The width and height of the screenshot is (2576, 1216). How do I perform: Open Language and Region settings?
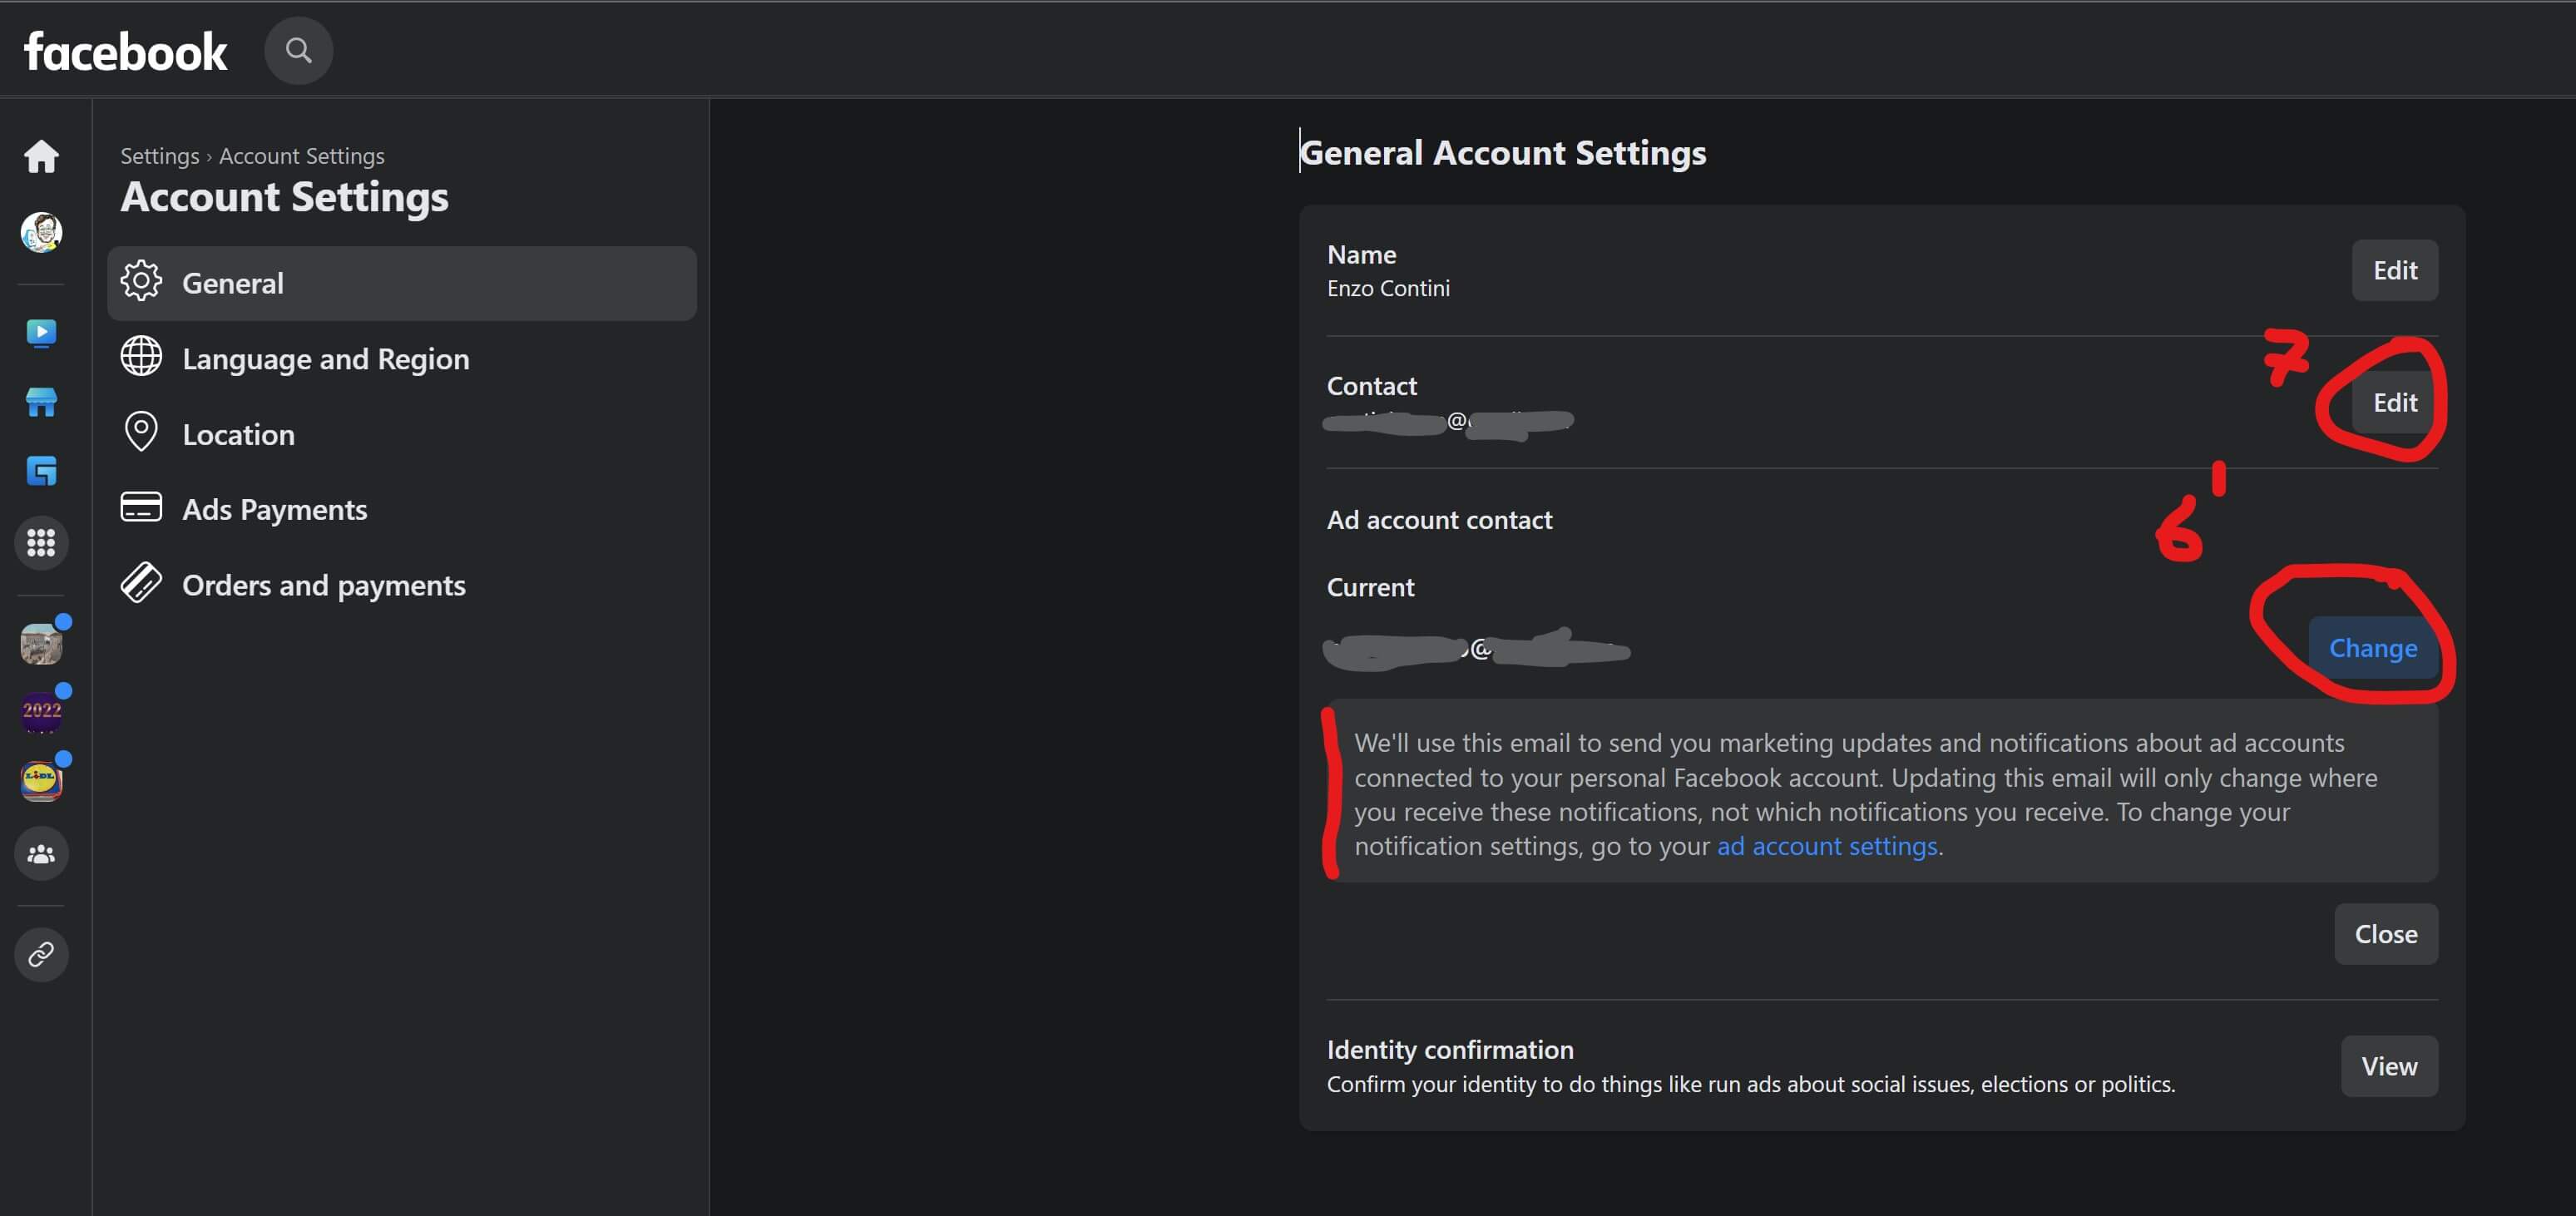pos(325,359)
